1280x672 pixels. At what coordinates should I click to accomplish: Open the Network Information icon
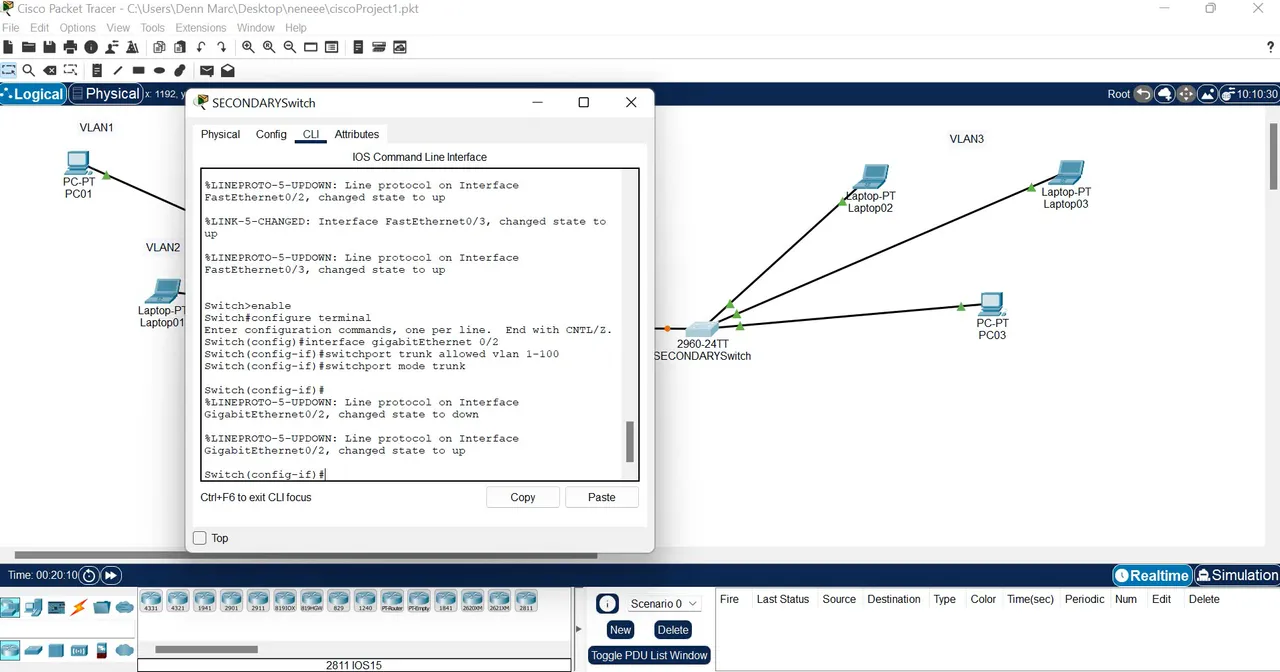tap(91, 47)
